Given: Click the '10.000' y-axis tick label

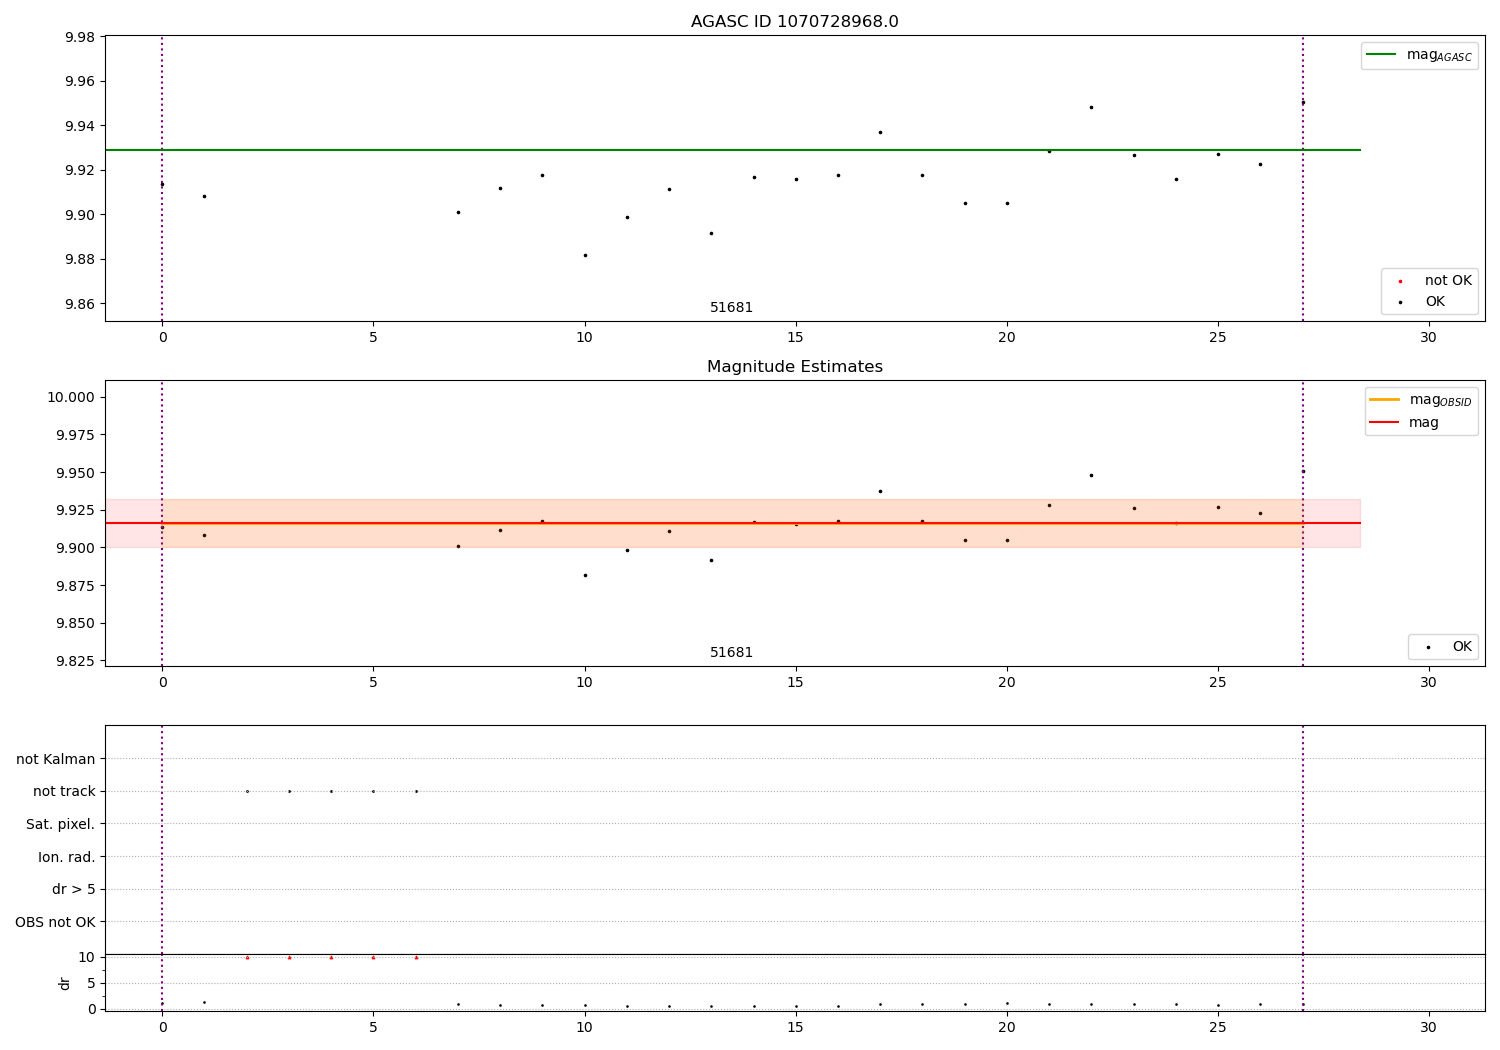Looking at the screenshot, I should coord(71,397).
